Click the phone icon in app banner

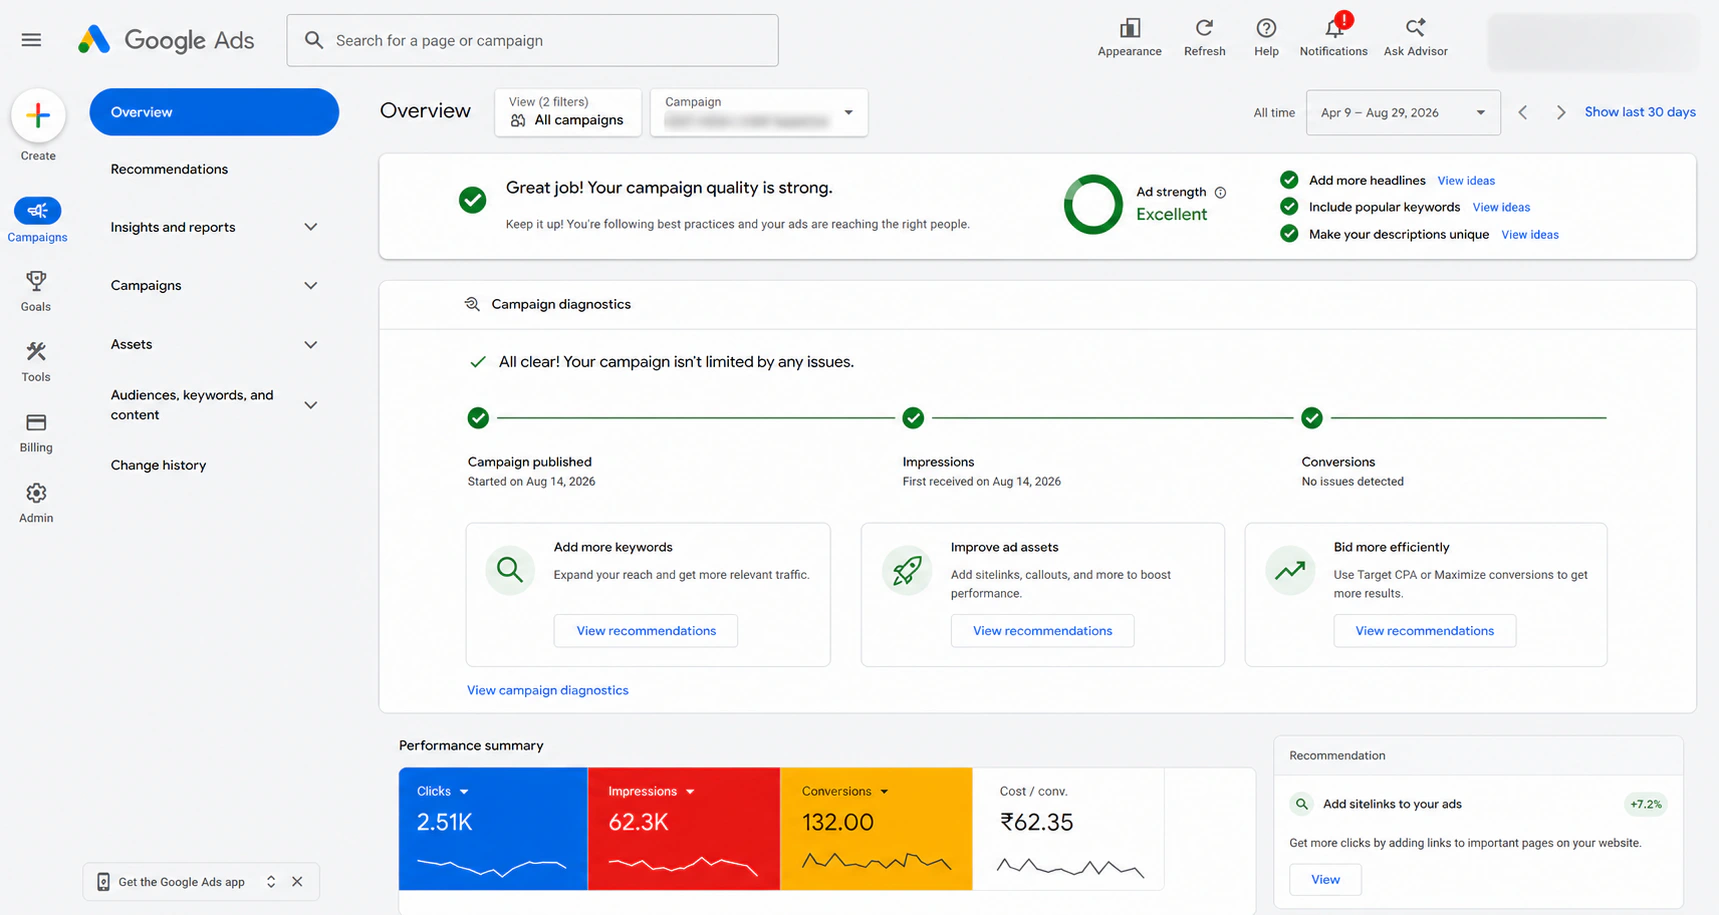(x=103, y=882)
